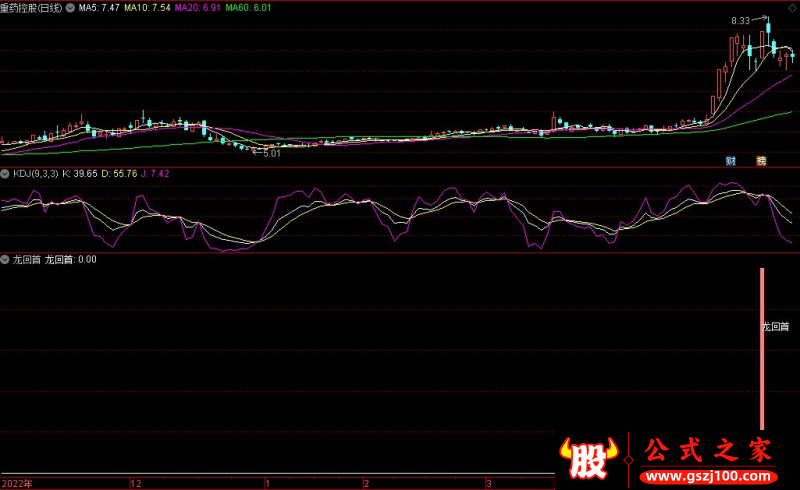Click the KDJ(9,3,3) indicator name
Viewport: 800px width, 490px height.
35,174
